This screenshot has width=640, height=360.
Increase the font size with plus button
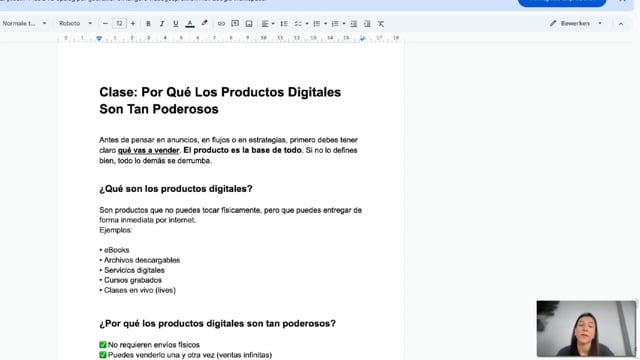pyautogui.click(x=133, y=24)
